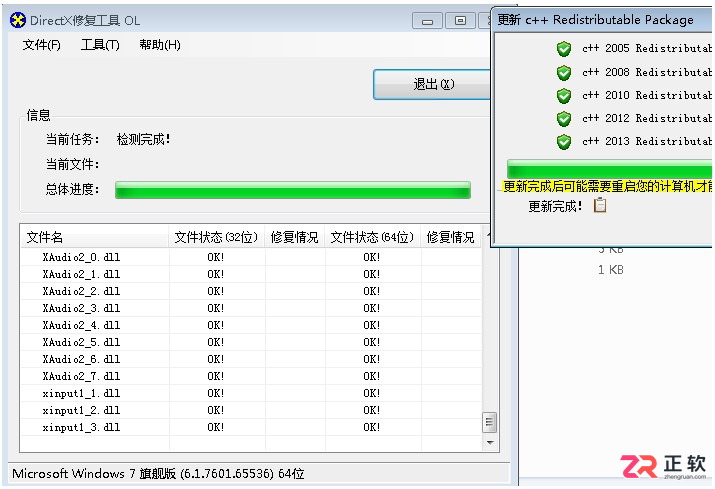
Task: Click the C++ update package progress bar
Action: pos(610,168)
